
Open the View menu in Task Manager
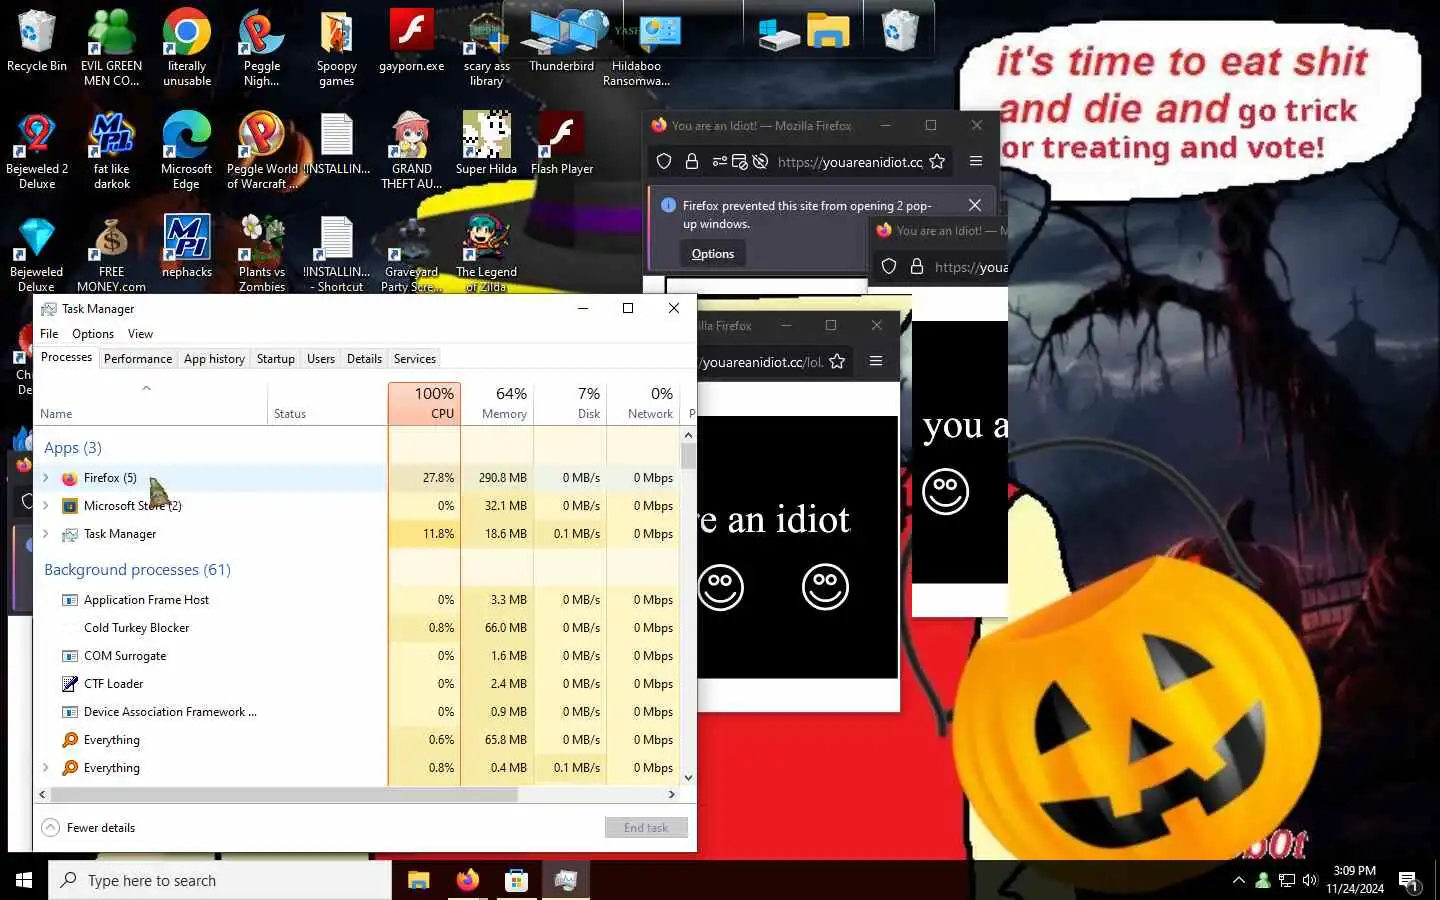(140, 334)
